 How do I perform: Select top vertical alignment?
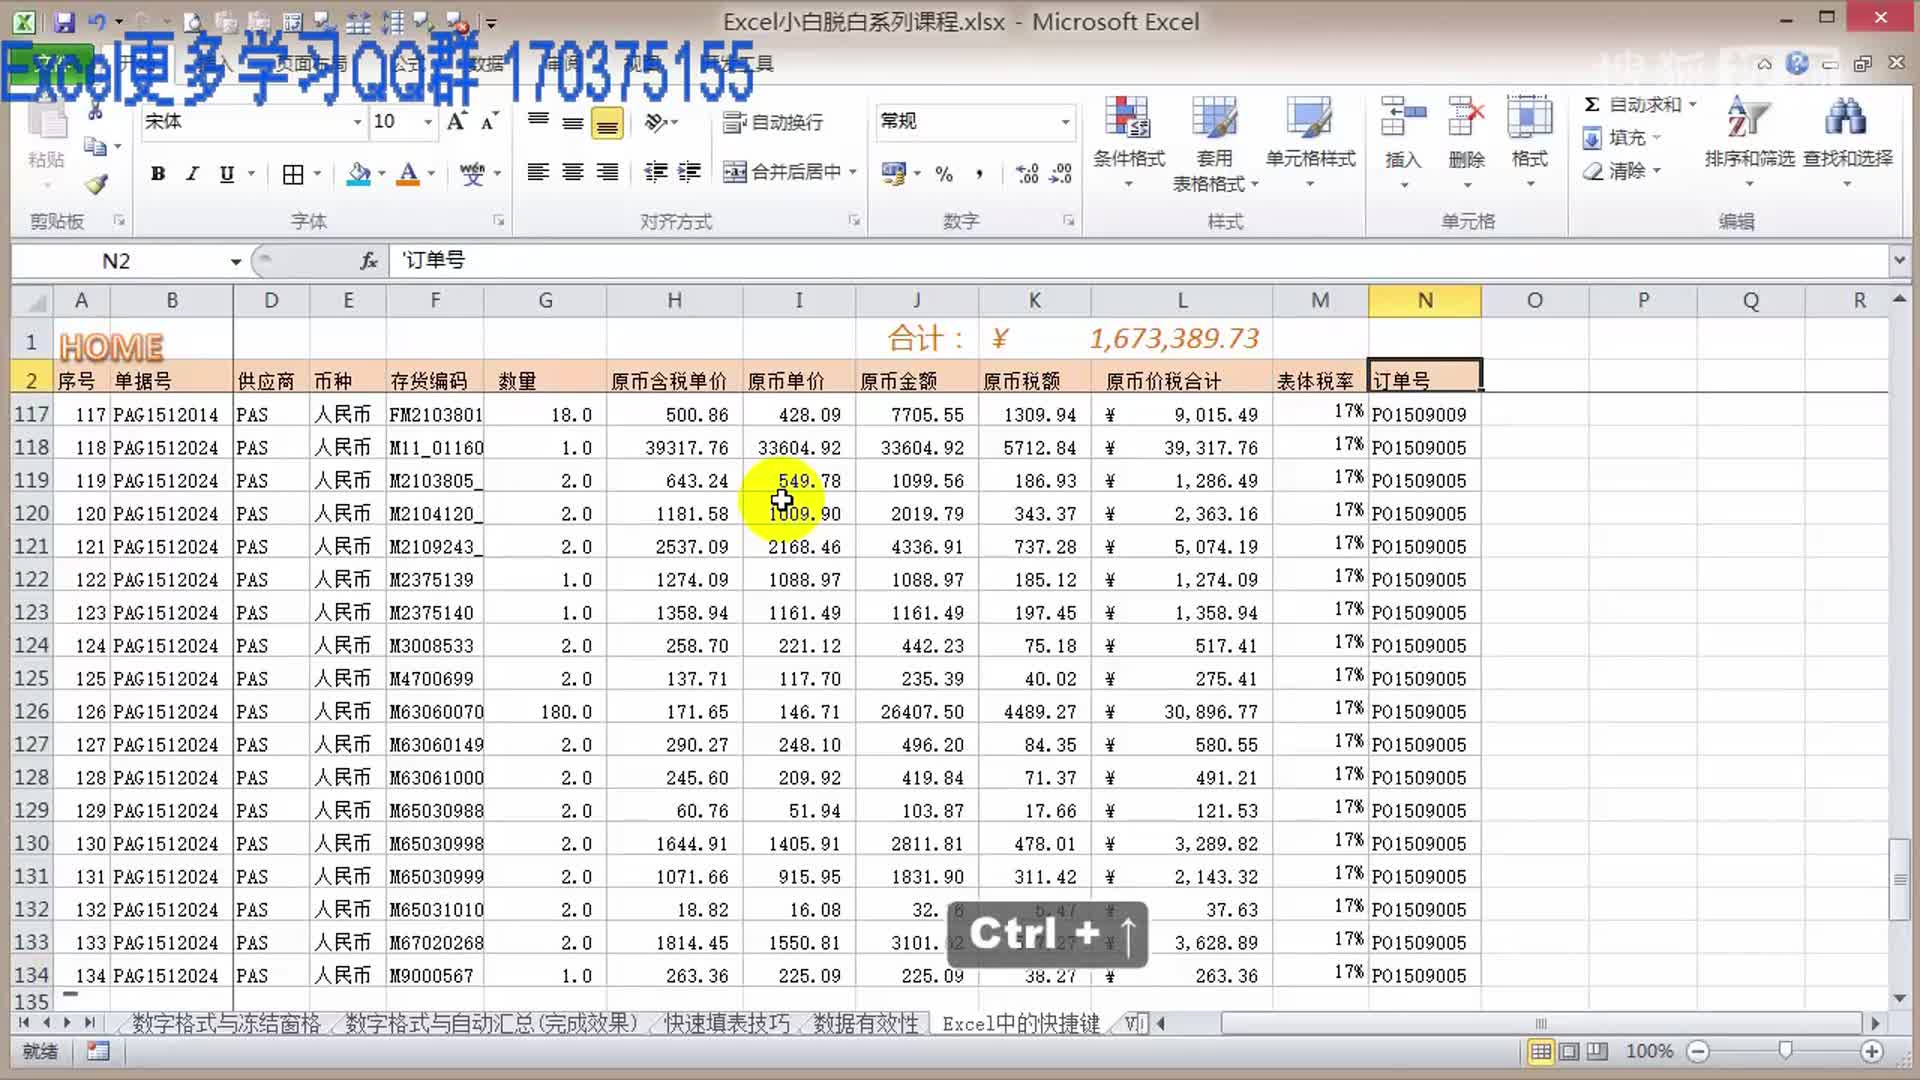tap(538, 122)
